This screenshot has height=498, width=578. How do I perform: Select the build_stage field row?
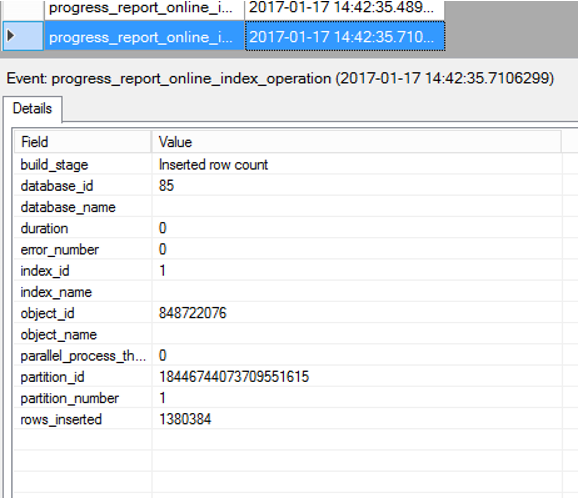[x=288, y=164]
